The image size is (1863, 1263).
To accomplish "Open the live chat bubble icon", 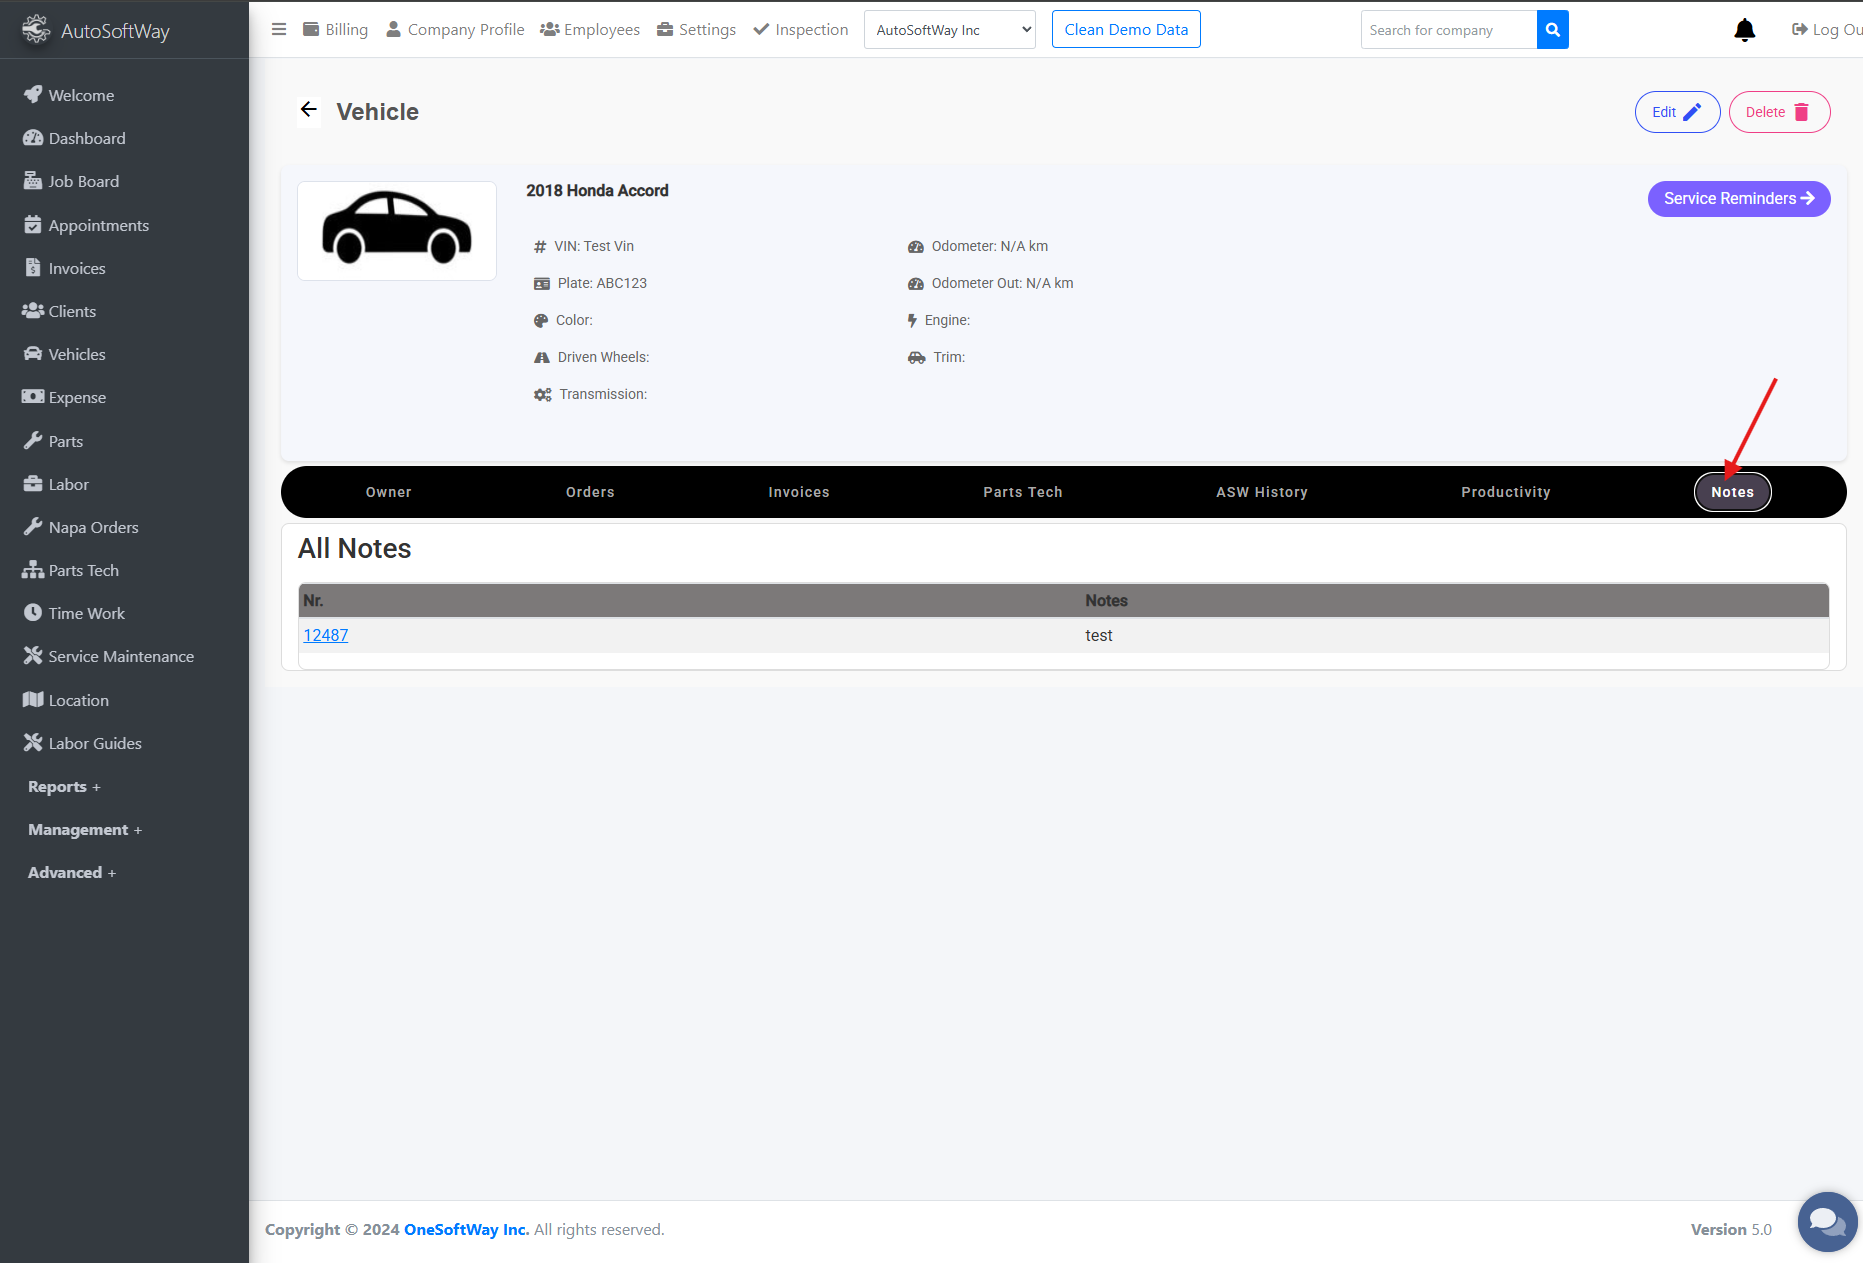I will [x=1826, y=1221].
